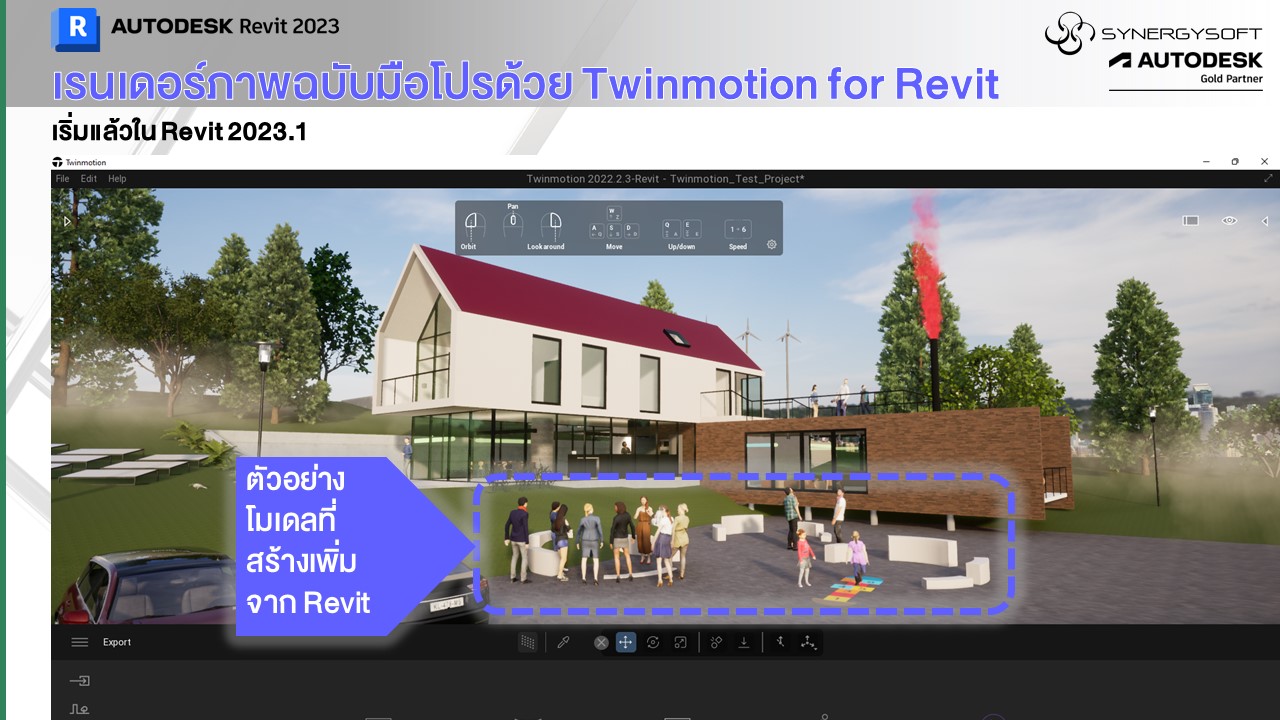Pick a material with the eyedropper tool
The width and height of the screenshot is (1280, 720).
tap(563, 642)
